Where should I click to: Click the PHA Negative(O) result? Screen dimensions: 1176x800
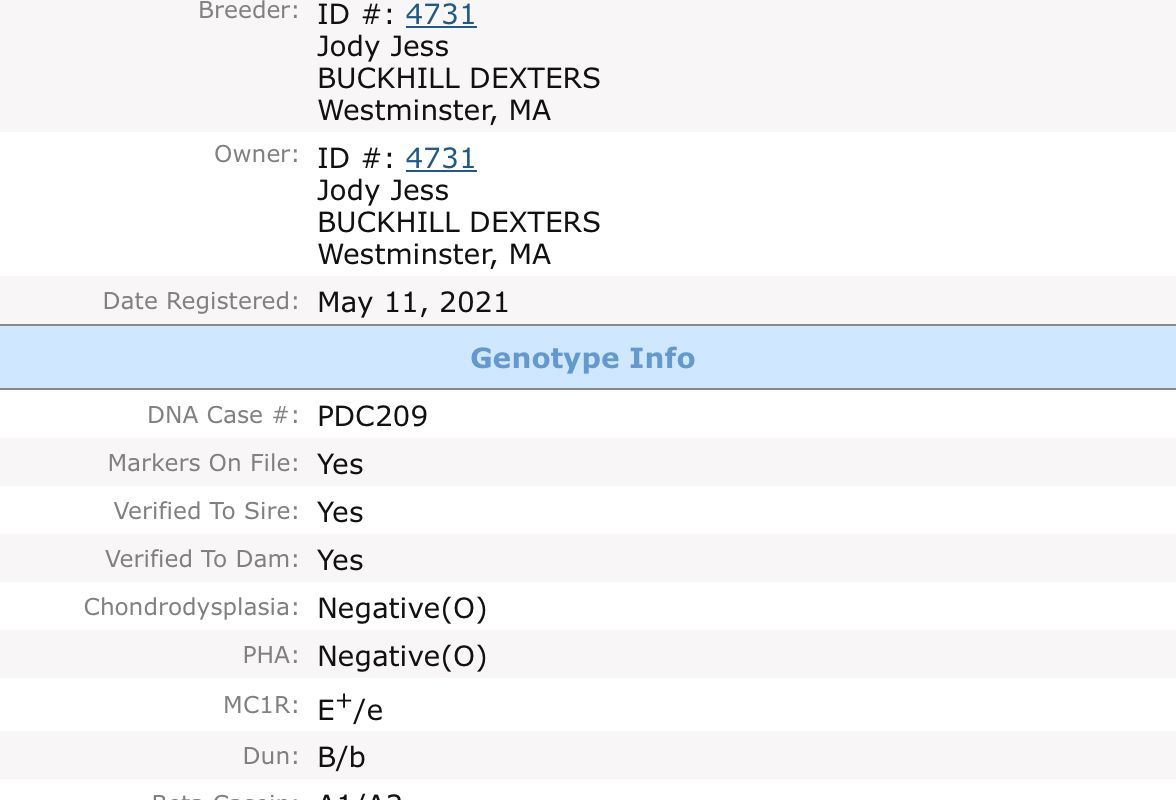pos(401,656)
